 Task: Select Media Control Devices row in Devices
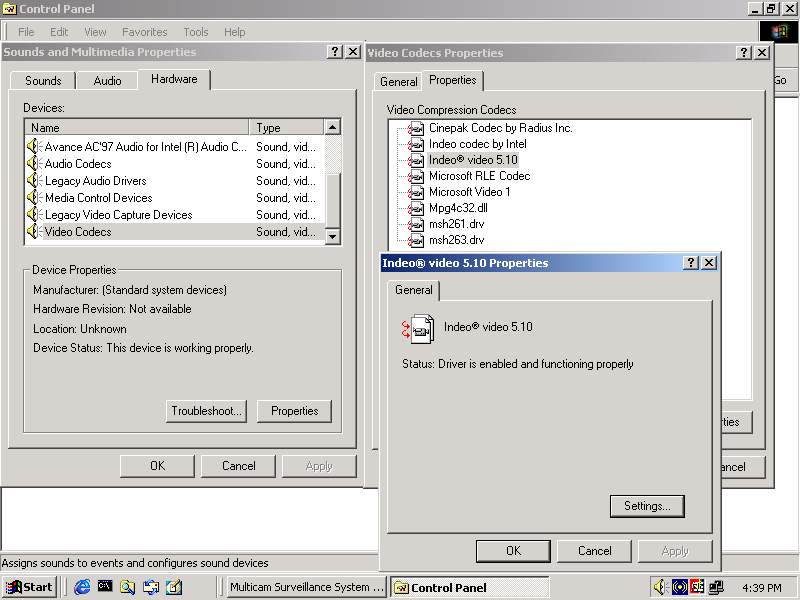173,197
